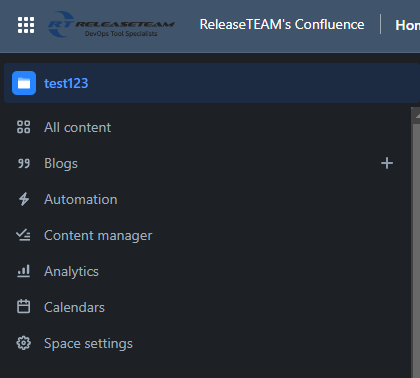This screenshot has height=378, width=420.
Task: Create a new blog with plus button
Action: tap(387, 163)
